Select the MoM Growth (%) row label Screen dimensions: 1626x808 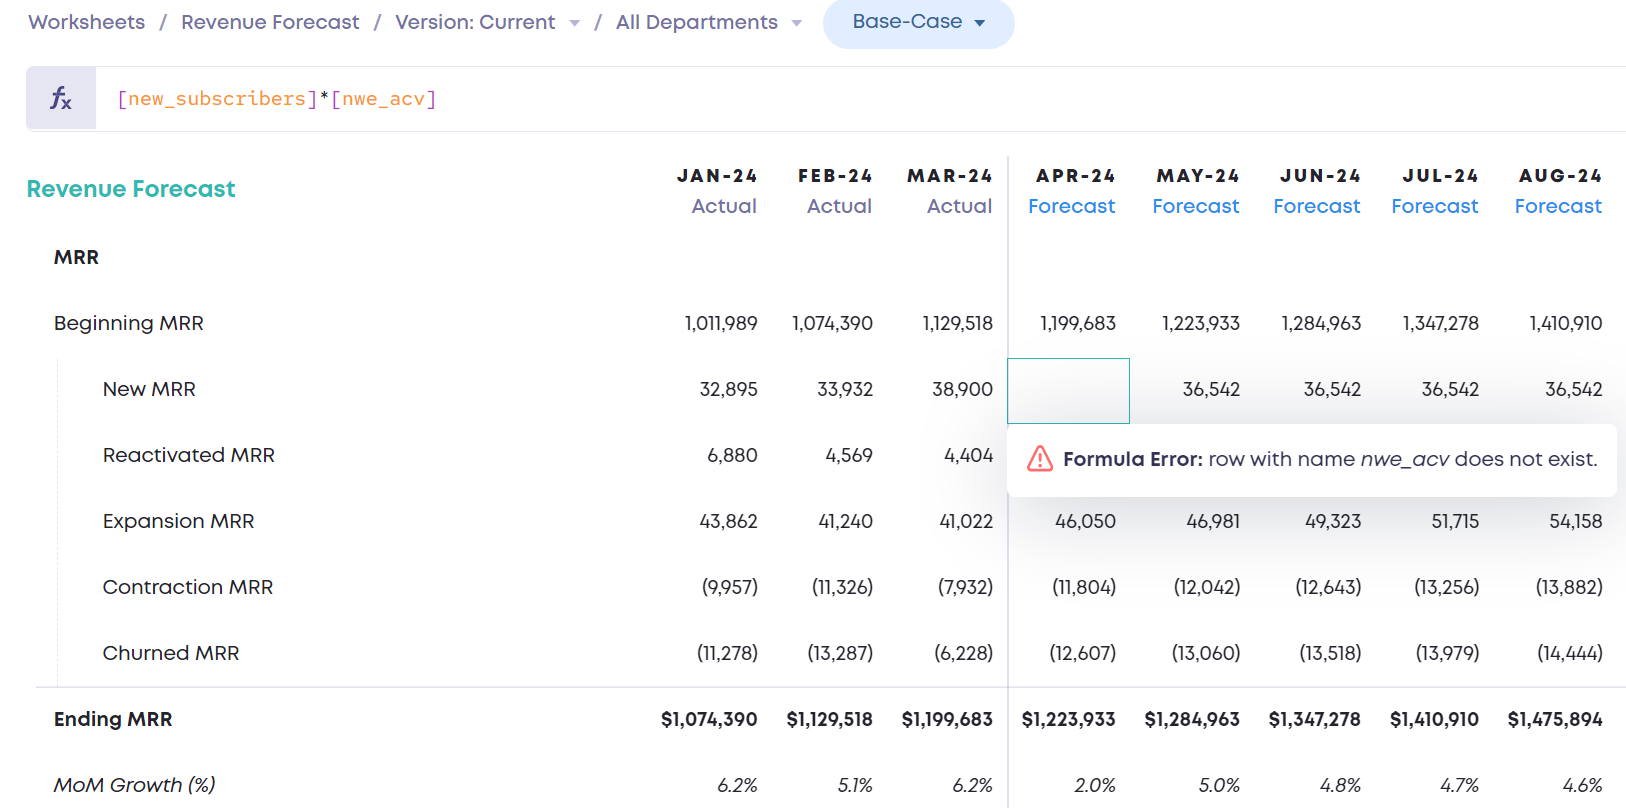pos(134,785)
